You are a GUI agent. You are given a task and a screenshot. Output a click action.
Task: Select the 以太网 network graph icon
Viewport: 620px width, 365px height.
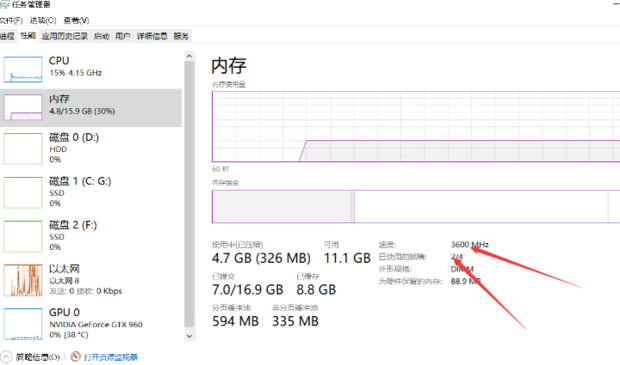point(23,280)
